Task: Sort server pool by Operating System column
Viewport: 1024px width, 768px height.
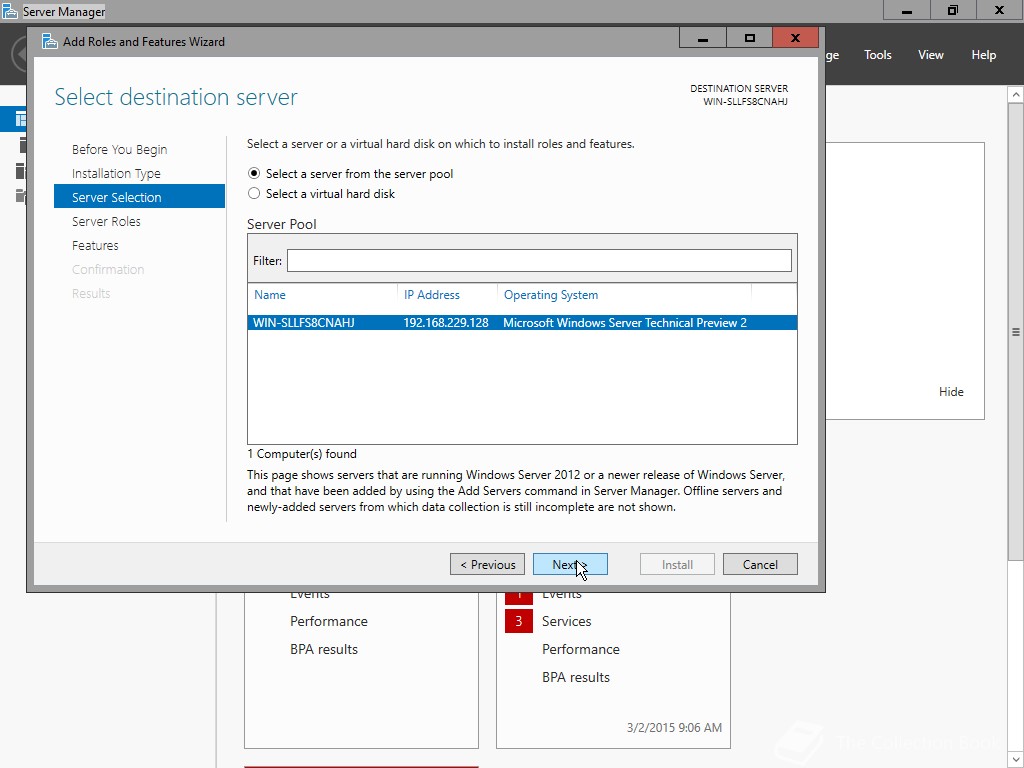Action: point(551,295)
